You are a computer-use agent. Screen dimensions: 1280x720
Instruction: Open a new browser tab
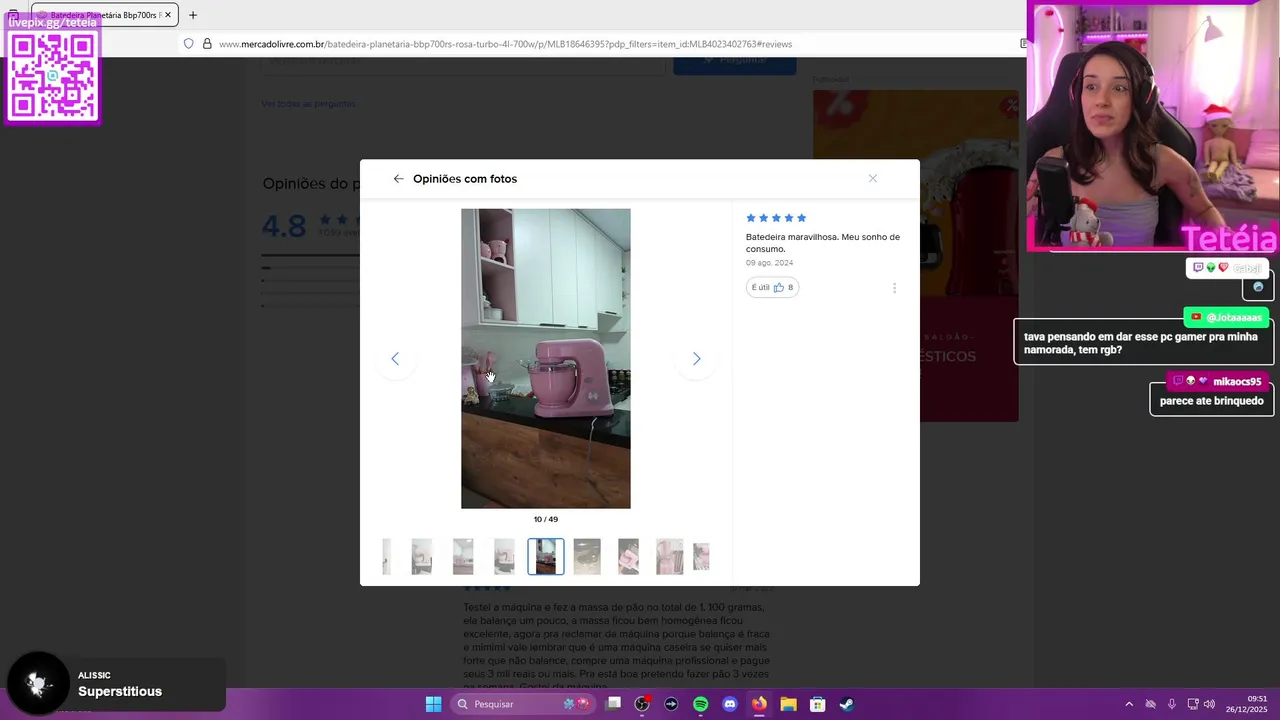[x=193, y=15]
